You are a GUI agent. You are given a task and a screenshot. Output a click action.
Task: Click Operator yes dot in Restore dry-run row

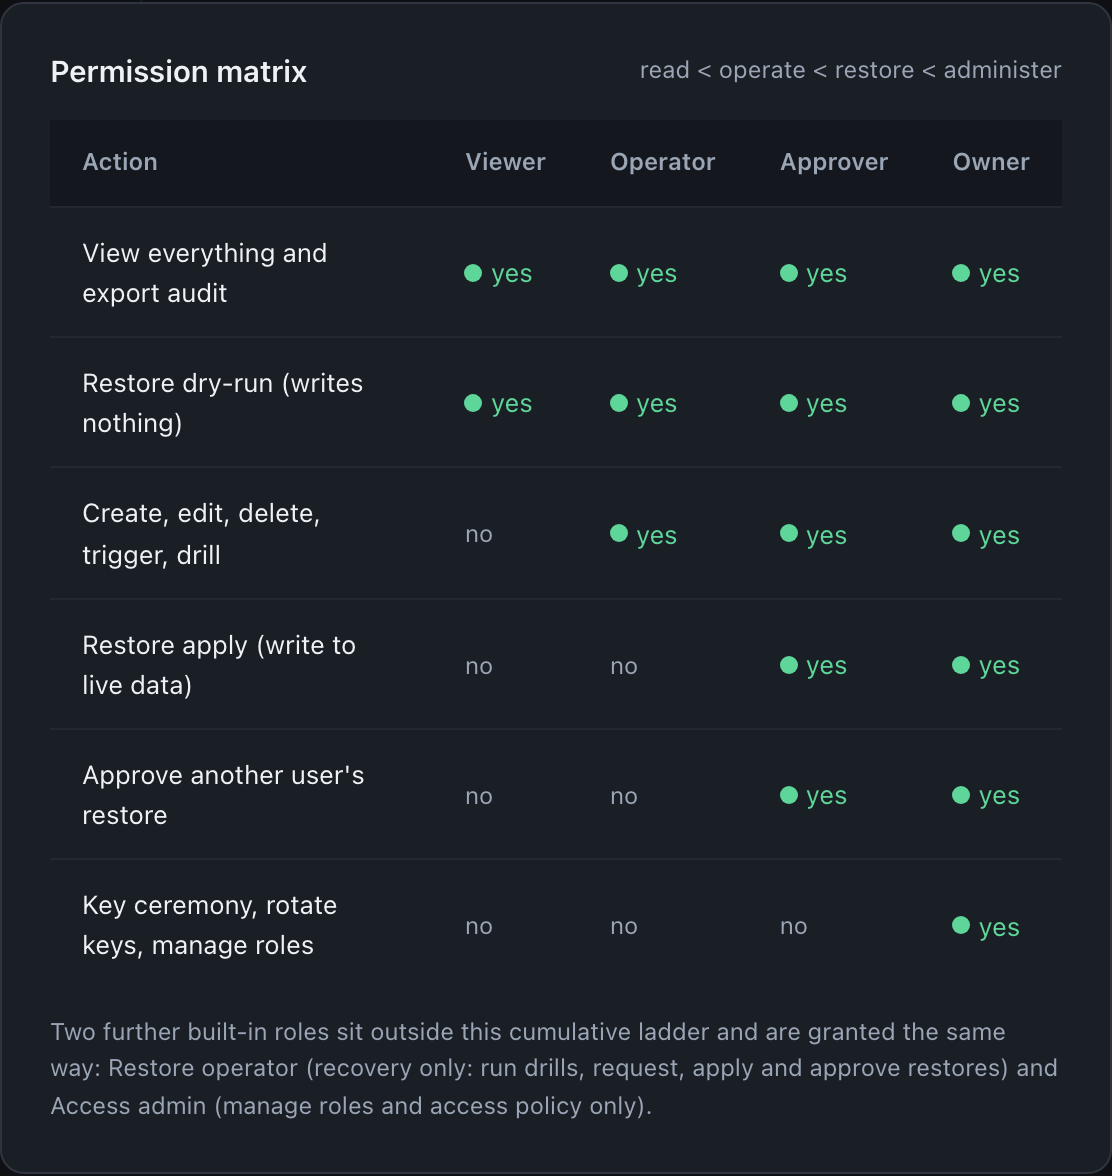(619, 403)
